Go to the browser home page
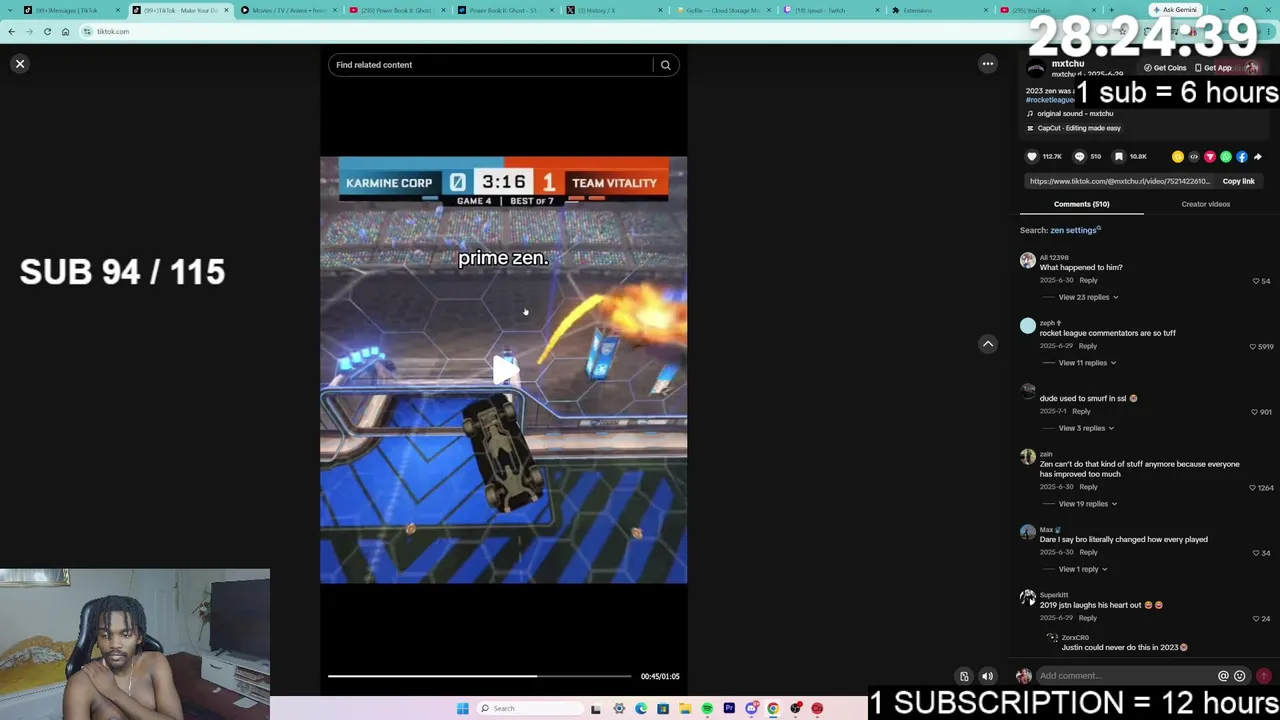 coord(65,32)
